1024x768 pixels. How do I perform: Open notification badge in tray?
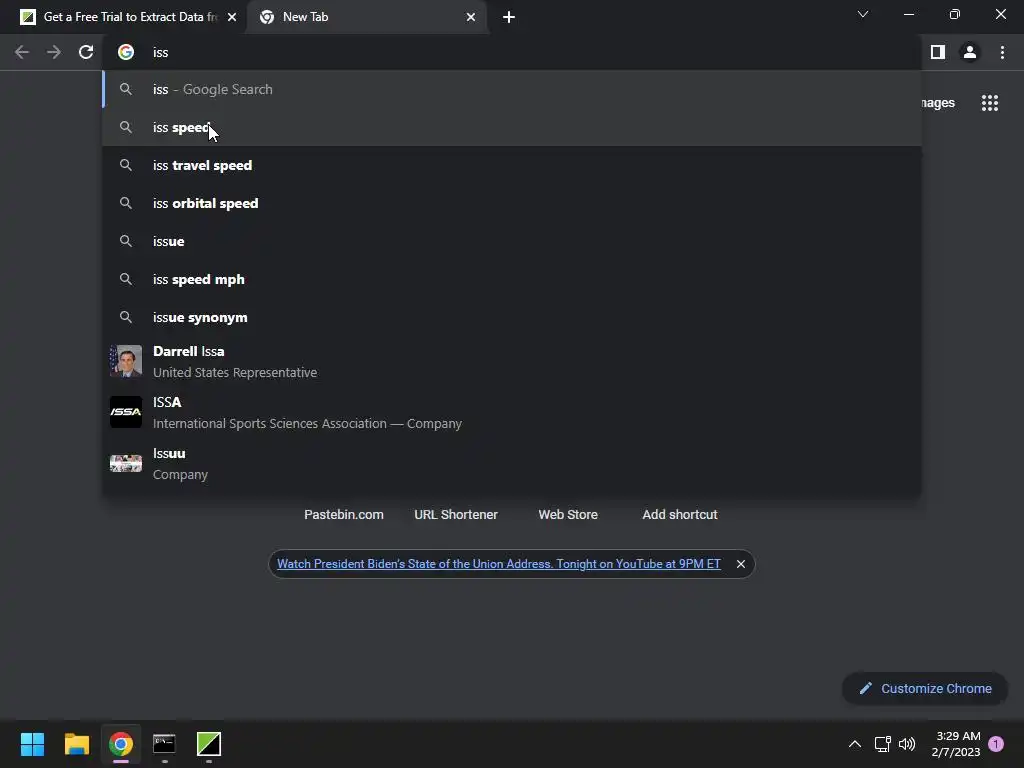(x=996, y=744)
